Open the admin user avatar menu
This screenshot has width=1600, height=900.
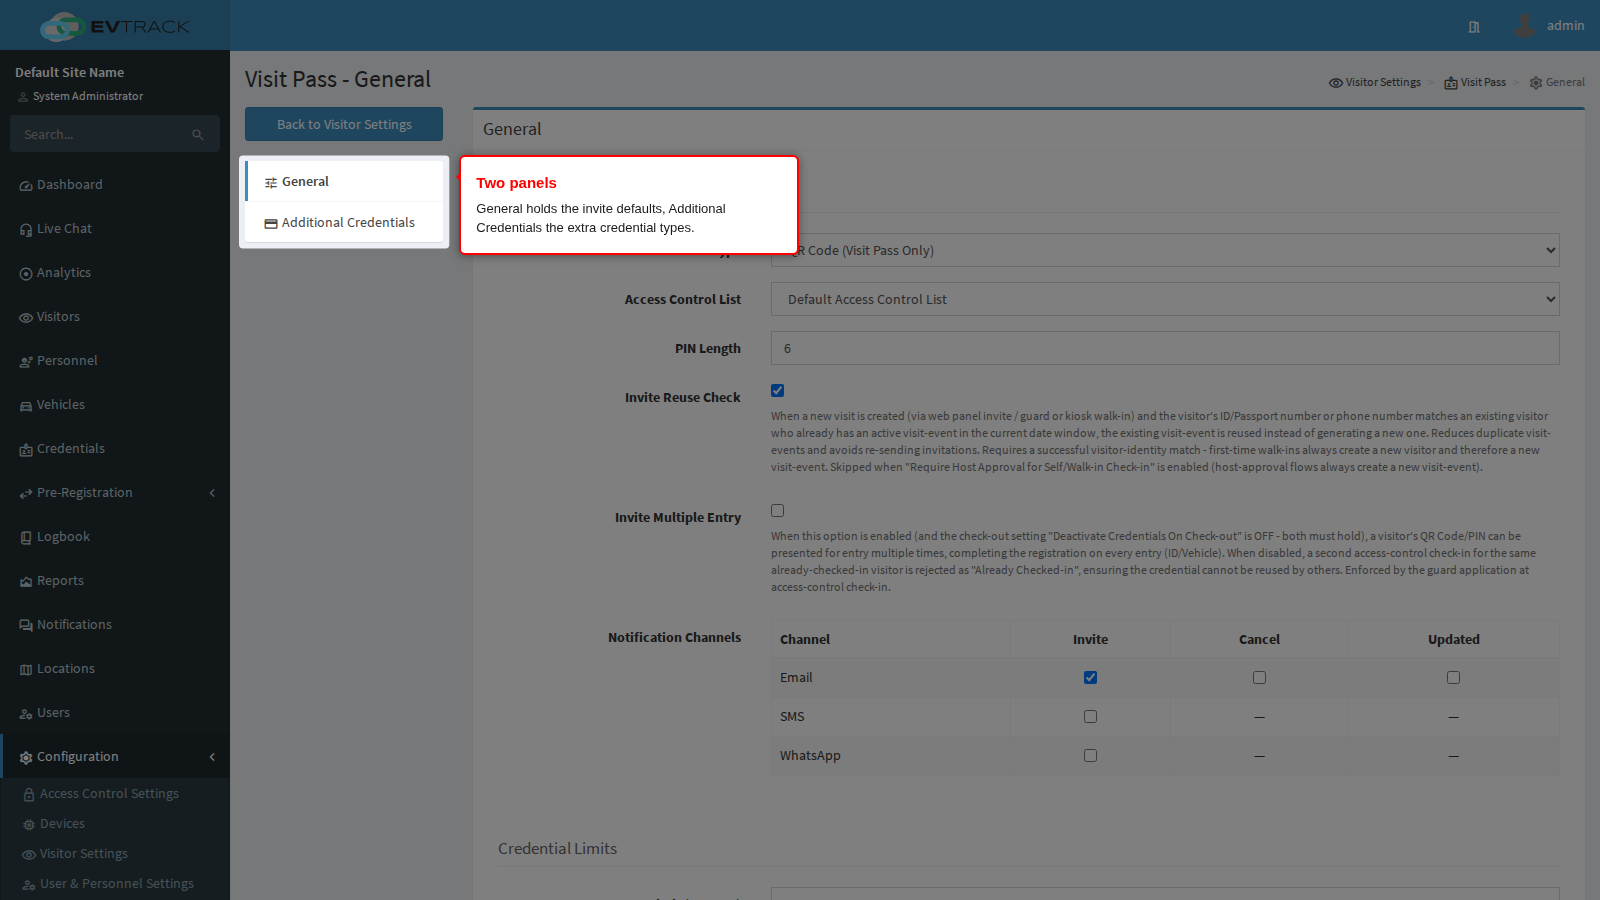1524,25
